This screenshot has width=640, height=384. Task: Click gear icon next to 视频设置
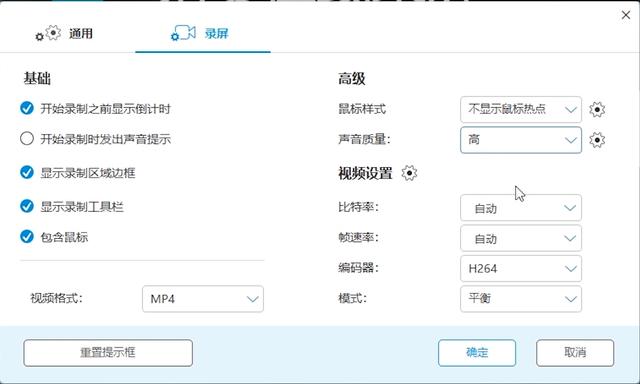(x=409, y=173)
